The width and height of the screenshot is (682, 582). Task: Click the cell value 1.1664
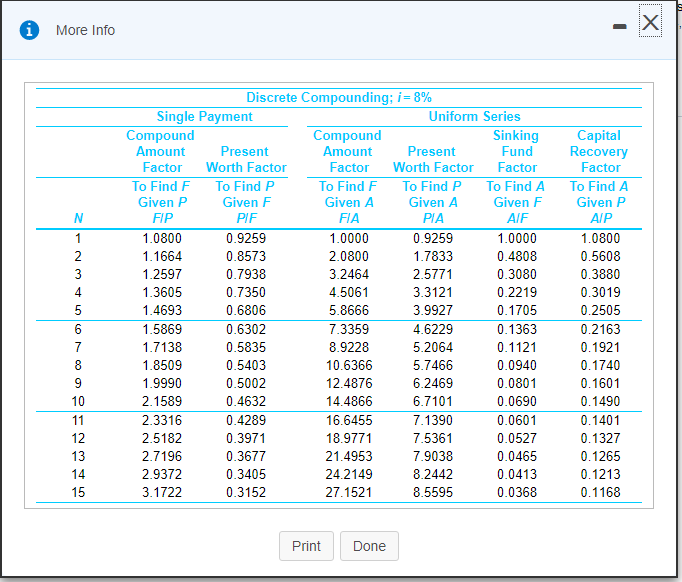tap(162, 257)
